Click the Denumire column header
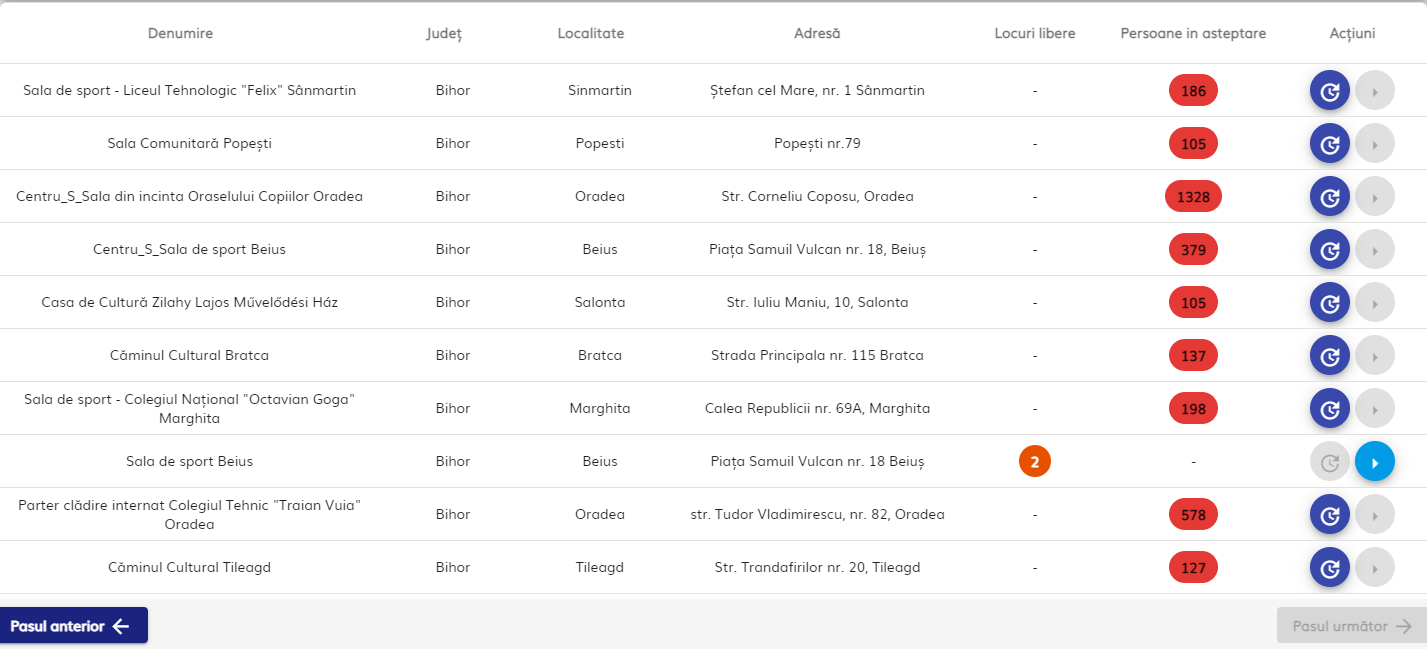The image size is (1427, 649). (x=180, y=34)
